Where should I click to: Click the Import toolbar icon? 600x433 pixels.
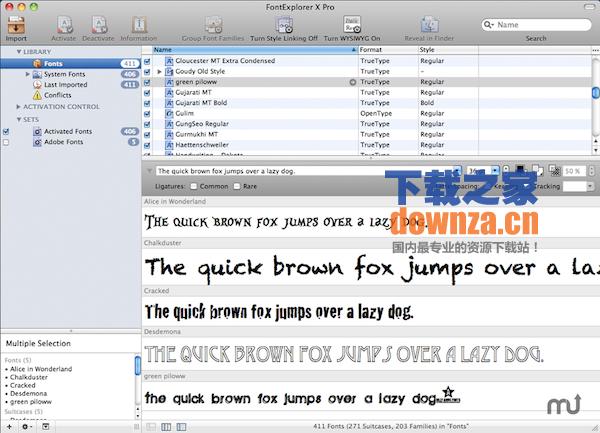coord(16,25)
